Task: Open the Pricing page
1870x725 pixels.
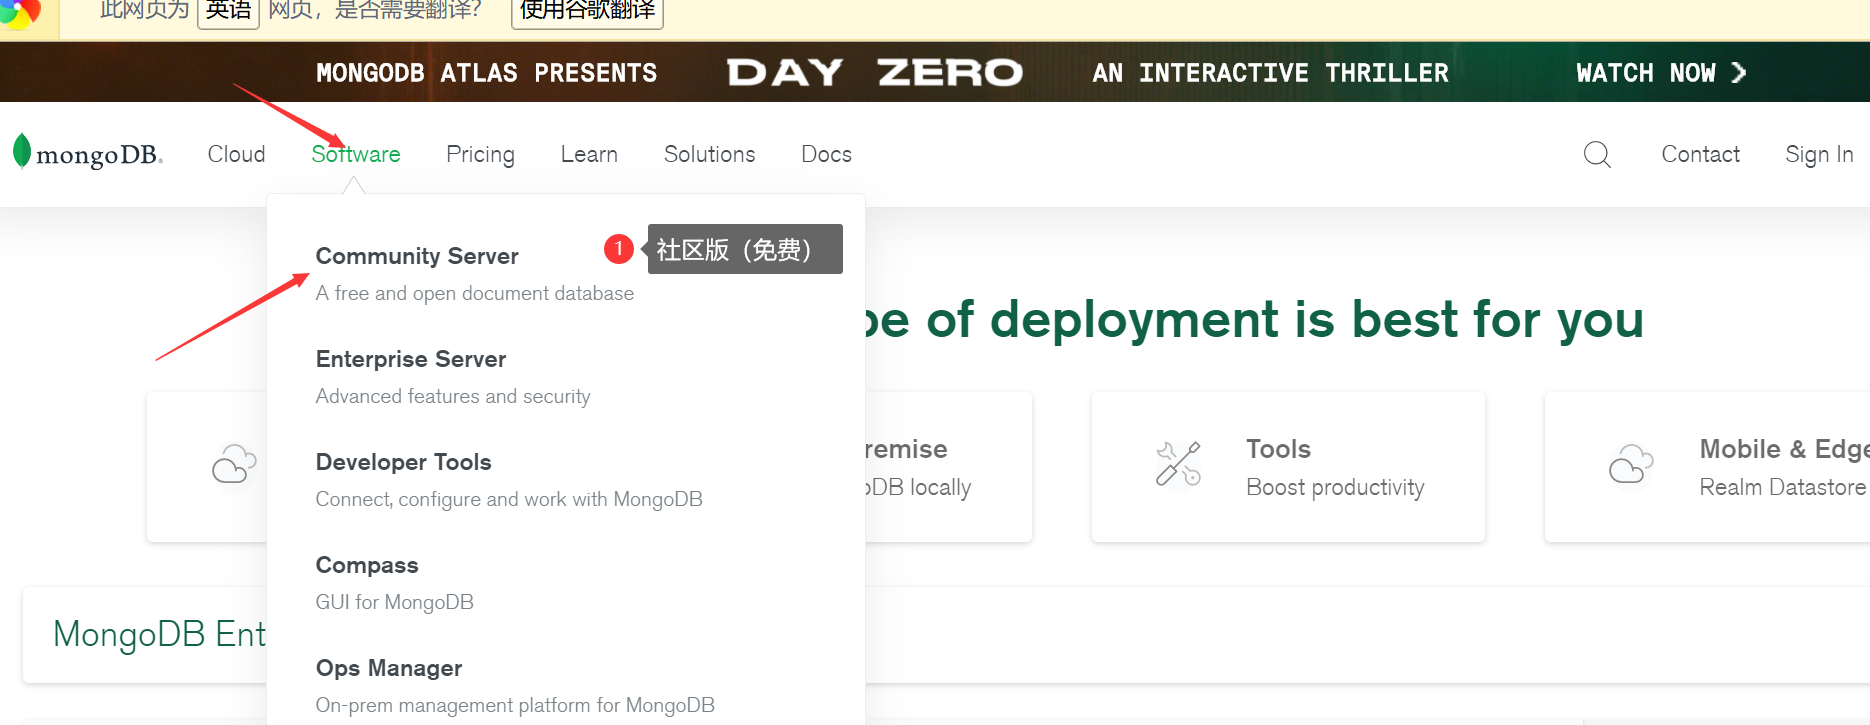Action: click(480, 154)
